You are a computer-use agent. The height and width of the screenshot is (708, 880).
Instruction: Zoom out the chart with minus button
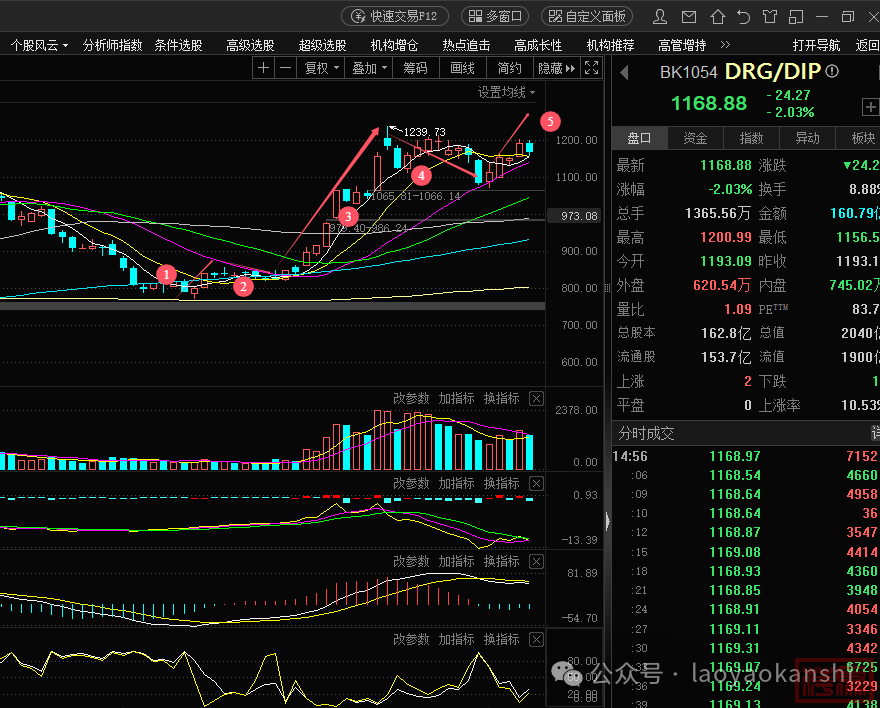click(285, 68)
